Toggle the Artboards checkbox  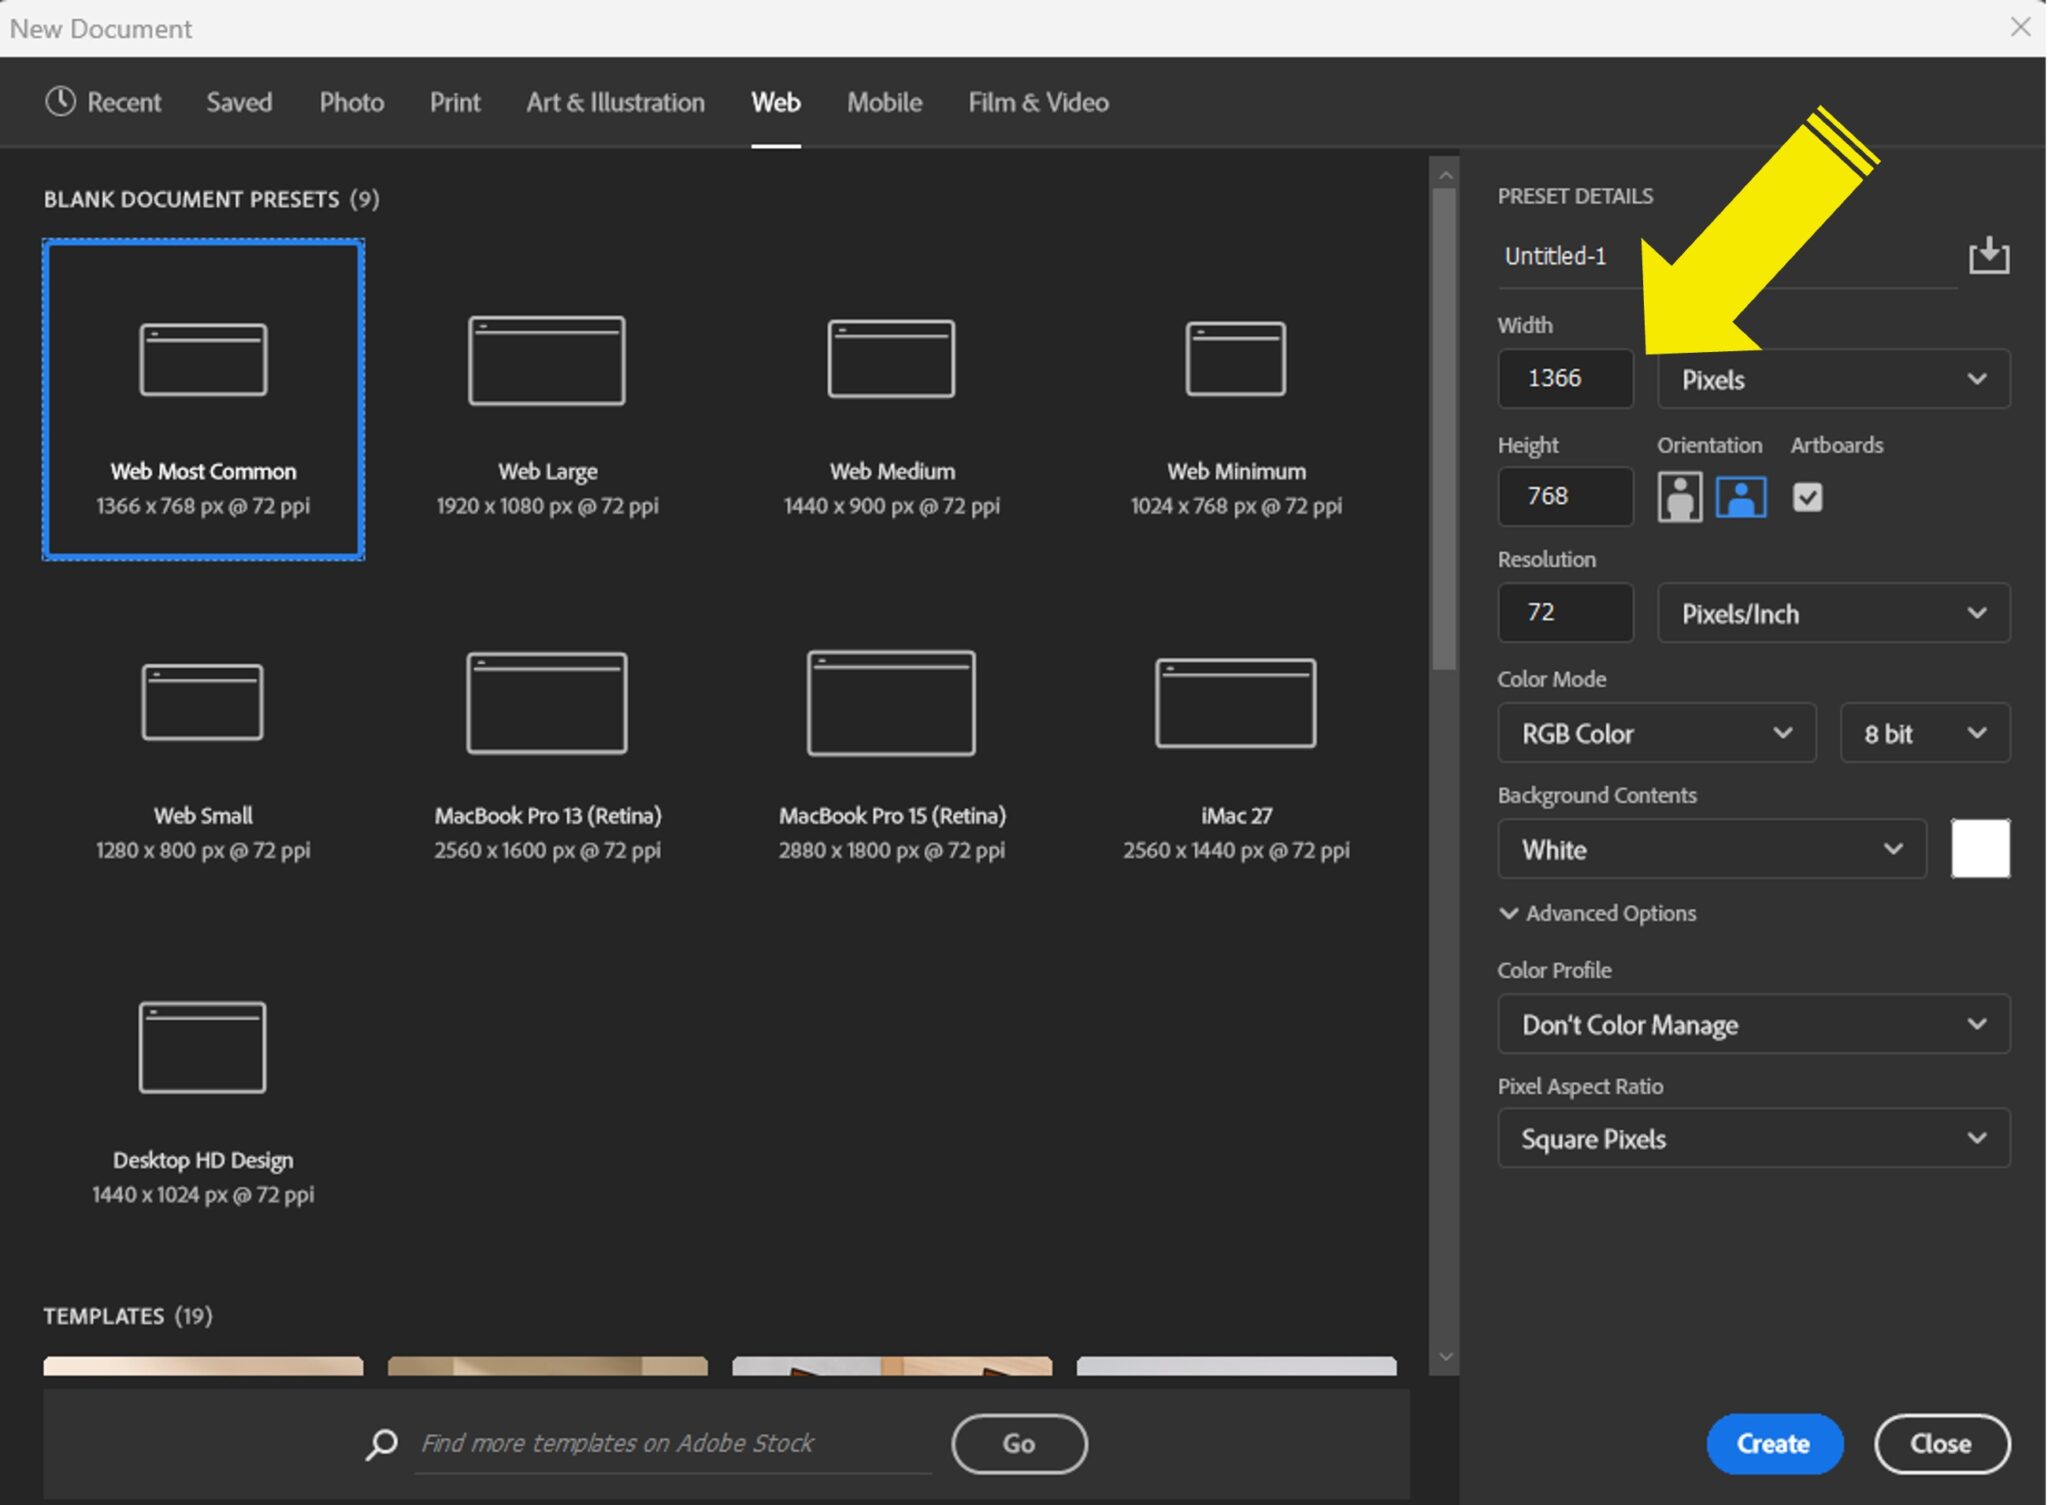(1809, 496)
